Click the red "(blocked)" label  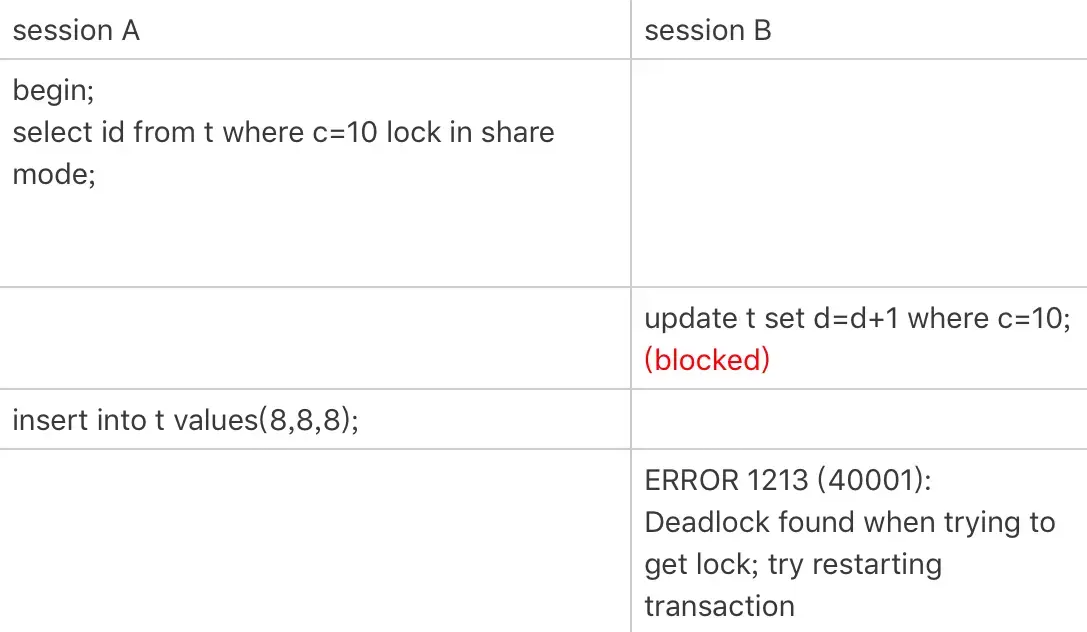[707, 360]
